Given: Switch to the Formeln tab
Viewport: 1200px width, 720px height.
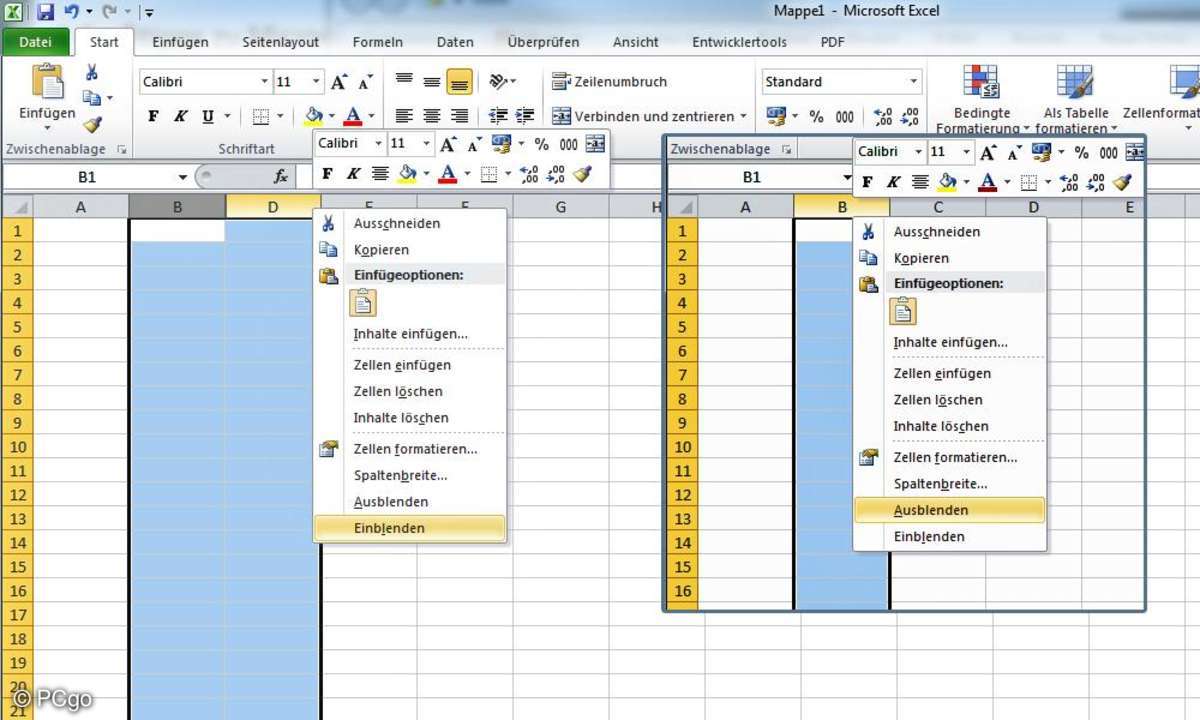Looking at the screenshot, I should coord(378,42).
